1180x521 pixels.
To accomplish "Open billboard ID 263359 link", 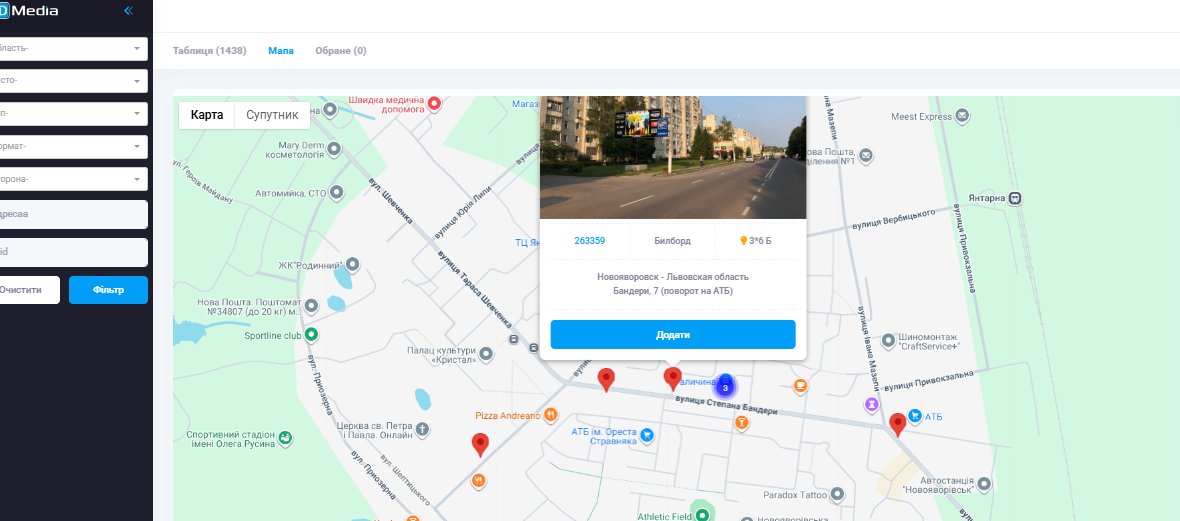I will pos(589,241).
